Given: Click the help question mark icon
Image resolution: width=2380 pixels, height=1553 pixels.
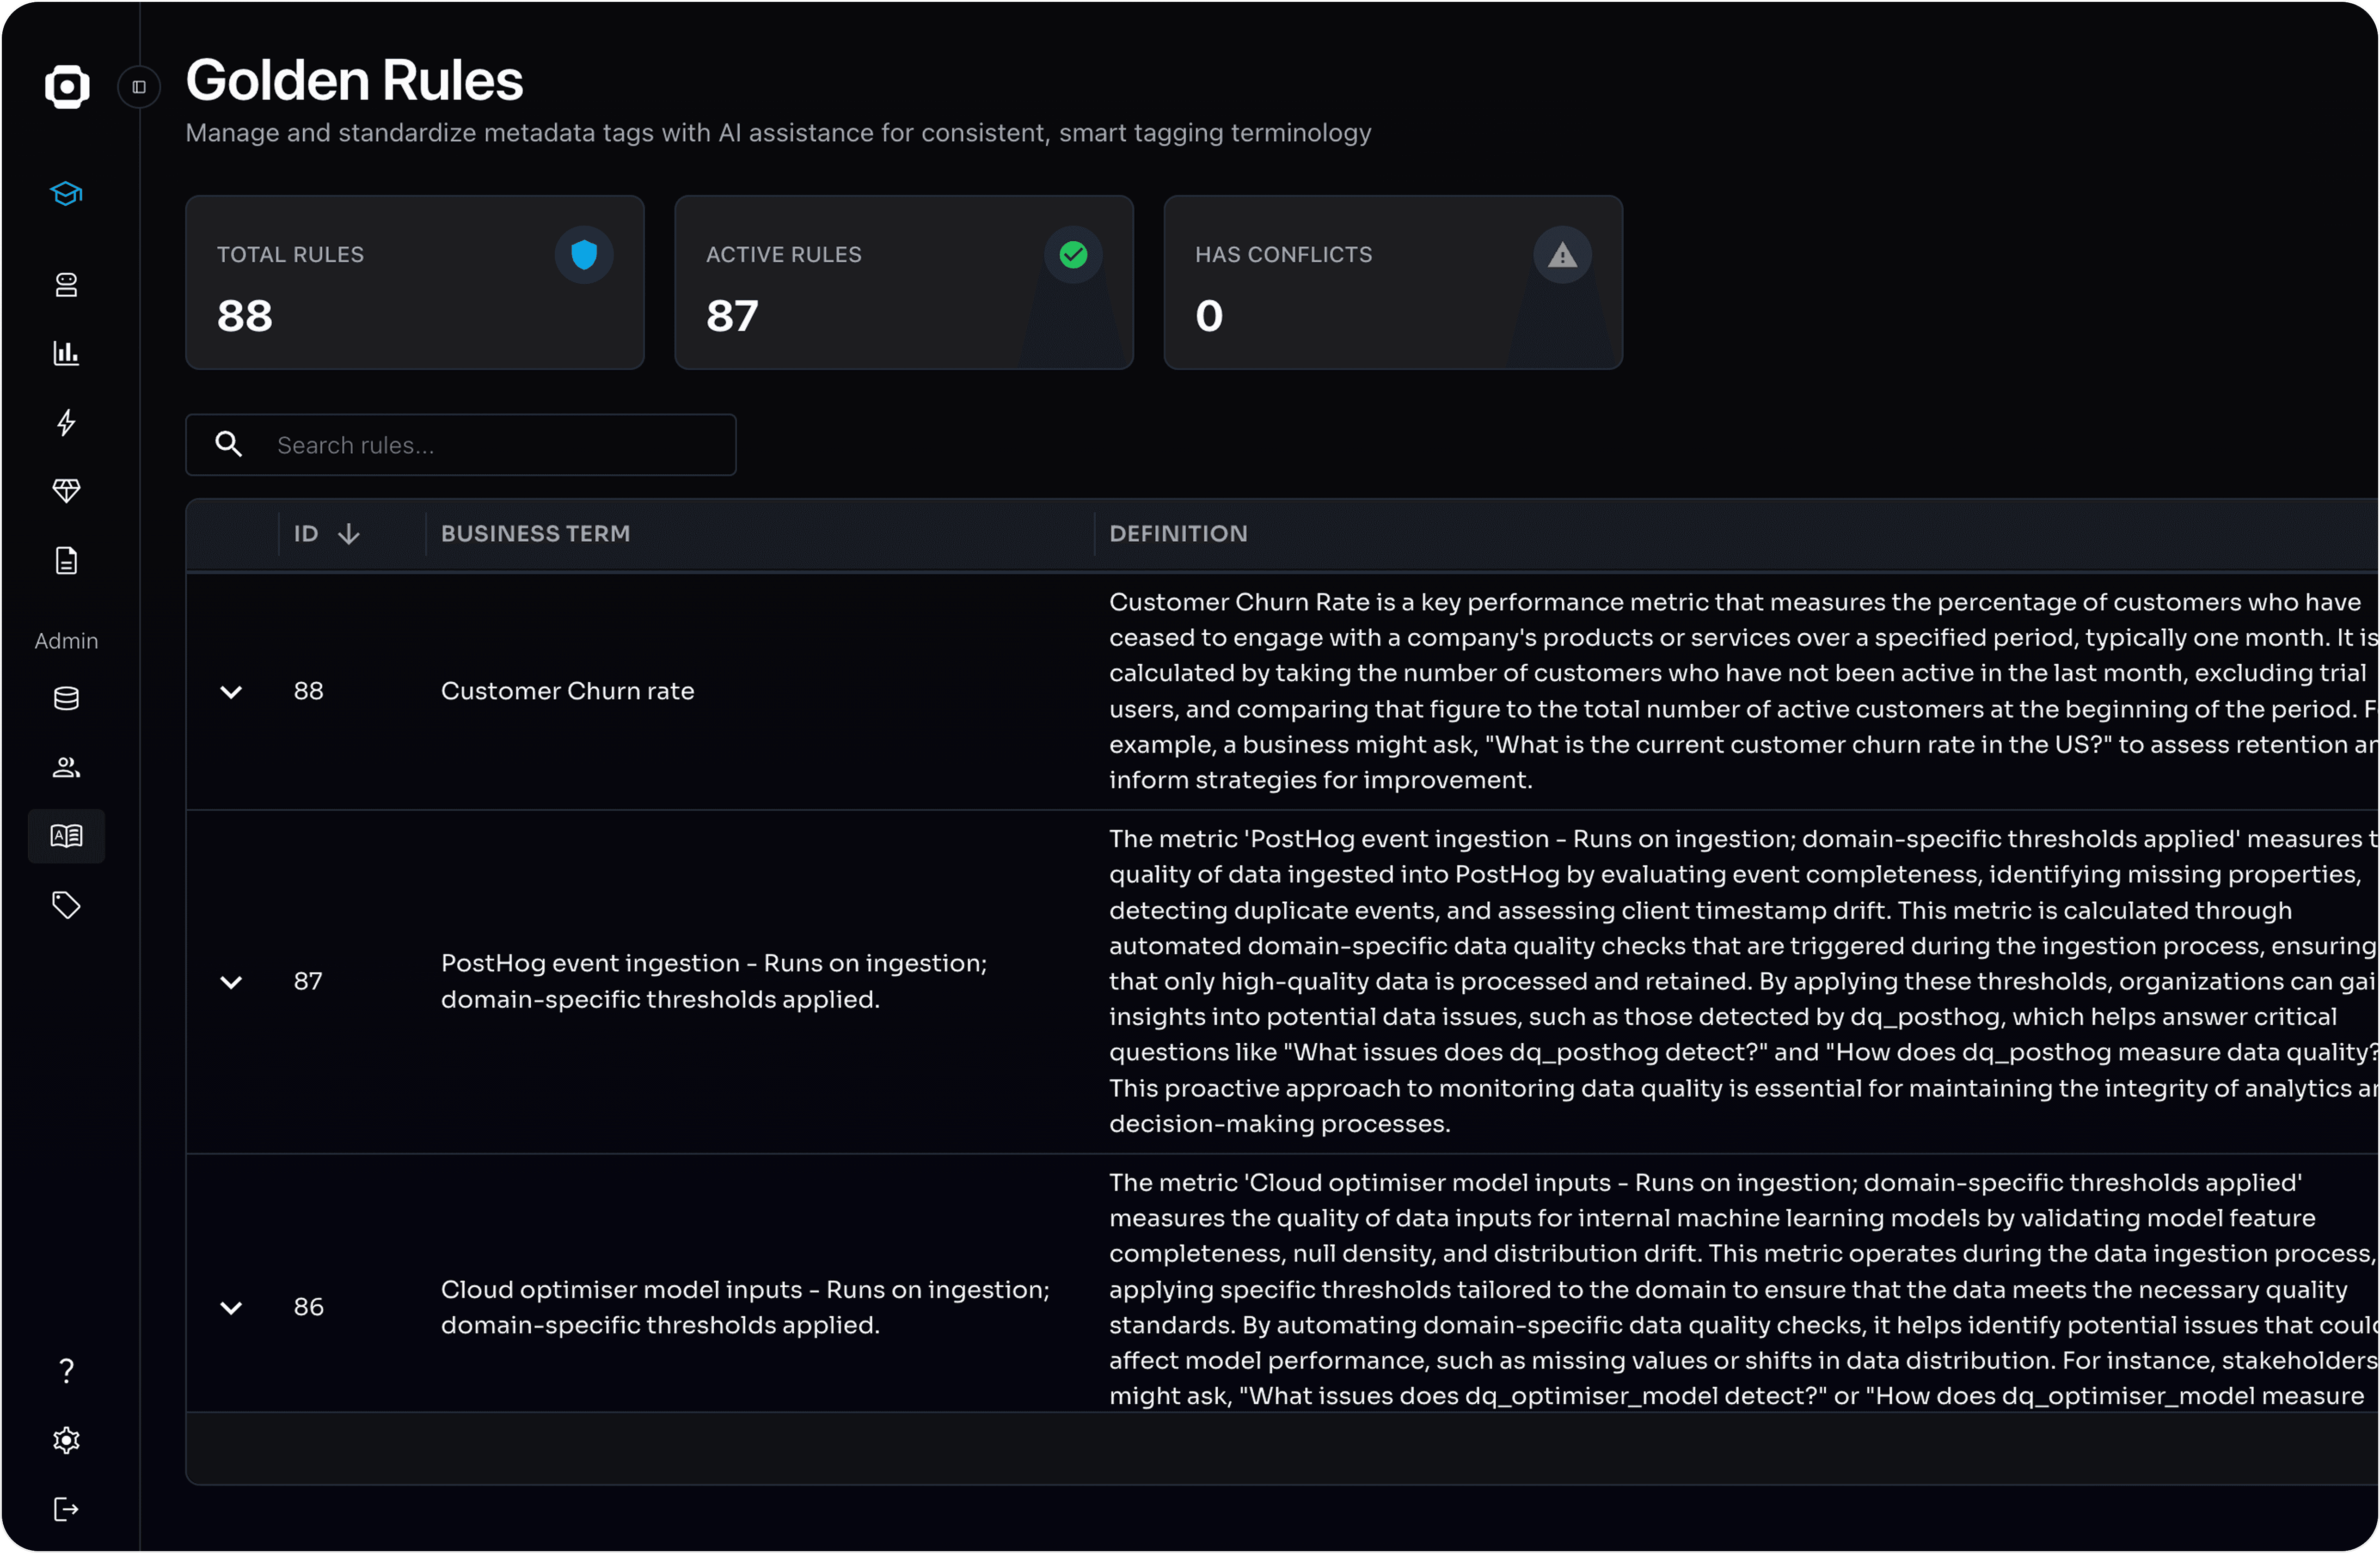Looking at the screenshot, I should [x=66, y=1370].
